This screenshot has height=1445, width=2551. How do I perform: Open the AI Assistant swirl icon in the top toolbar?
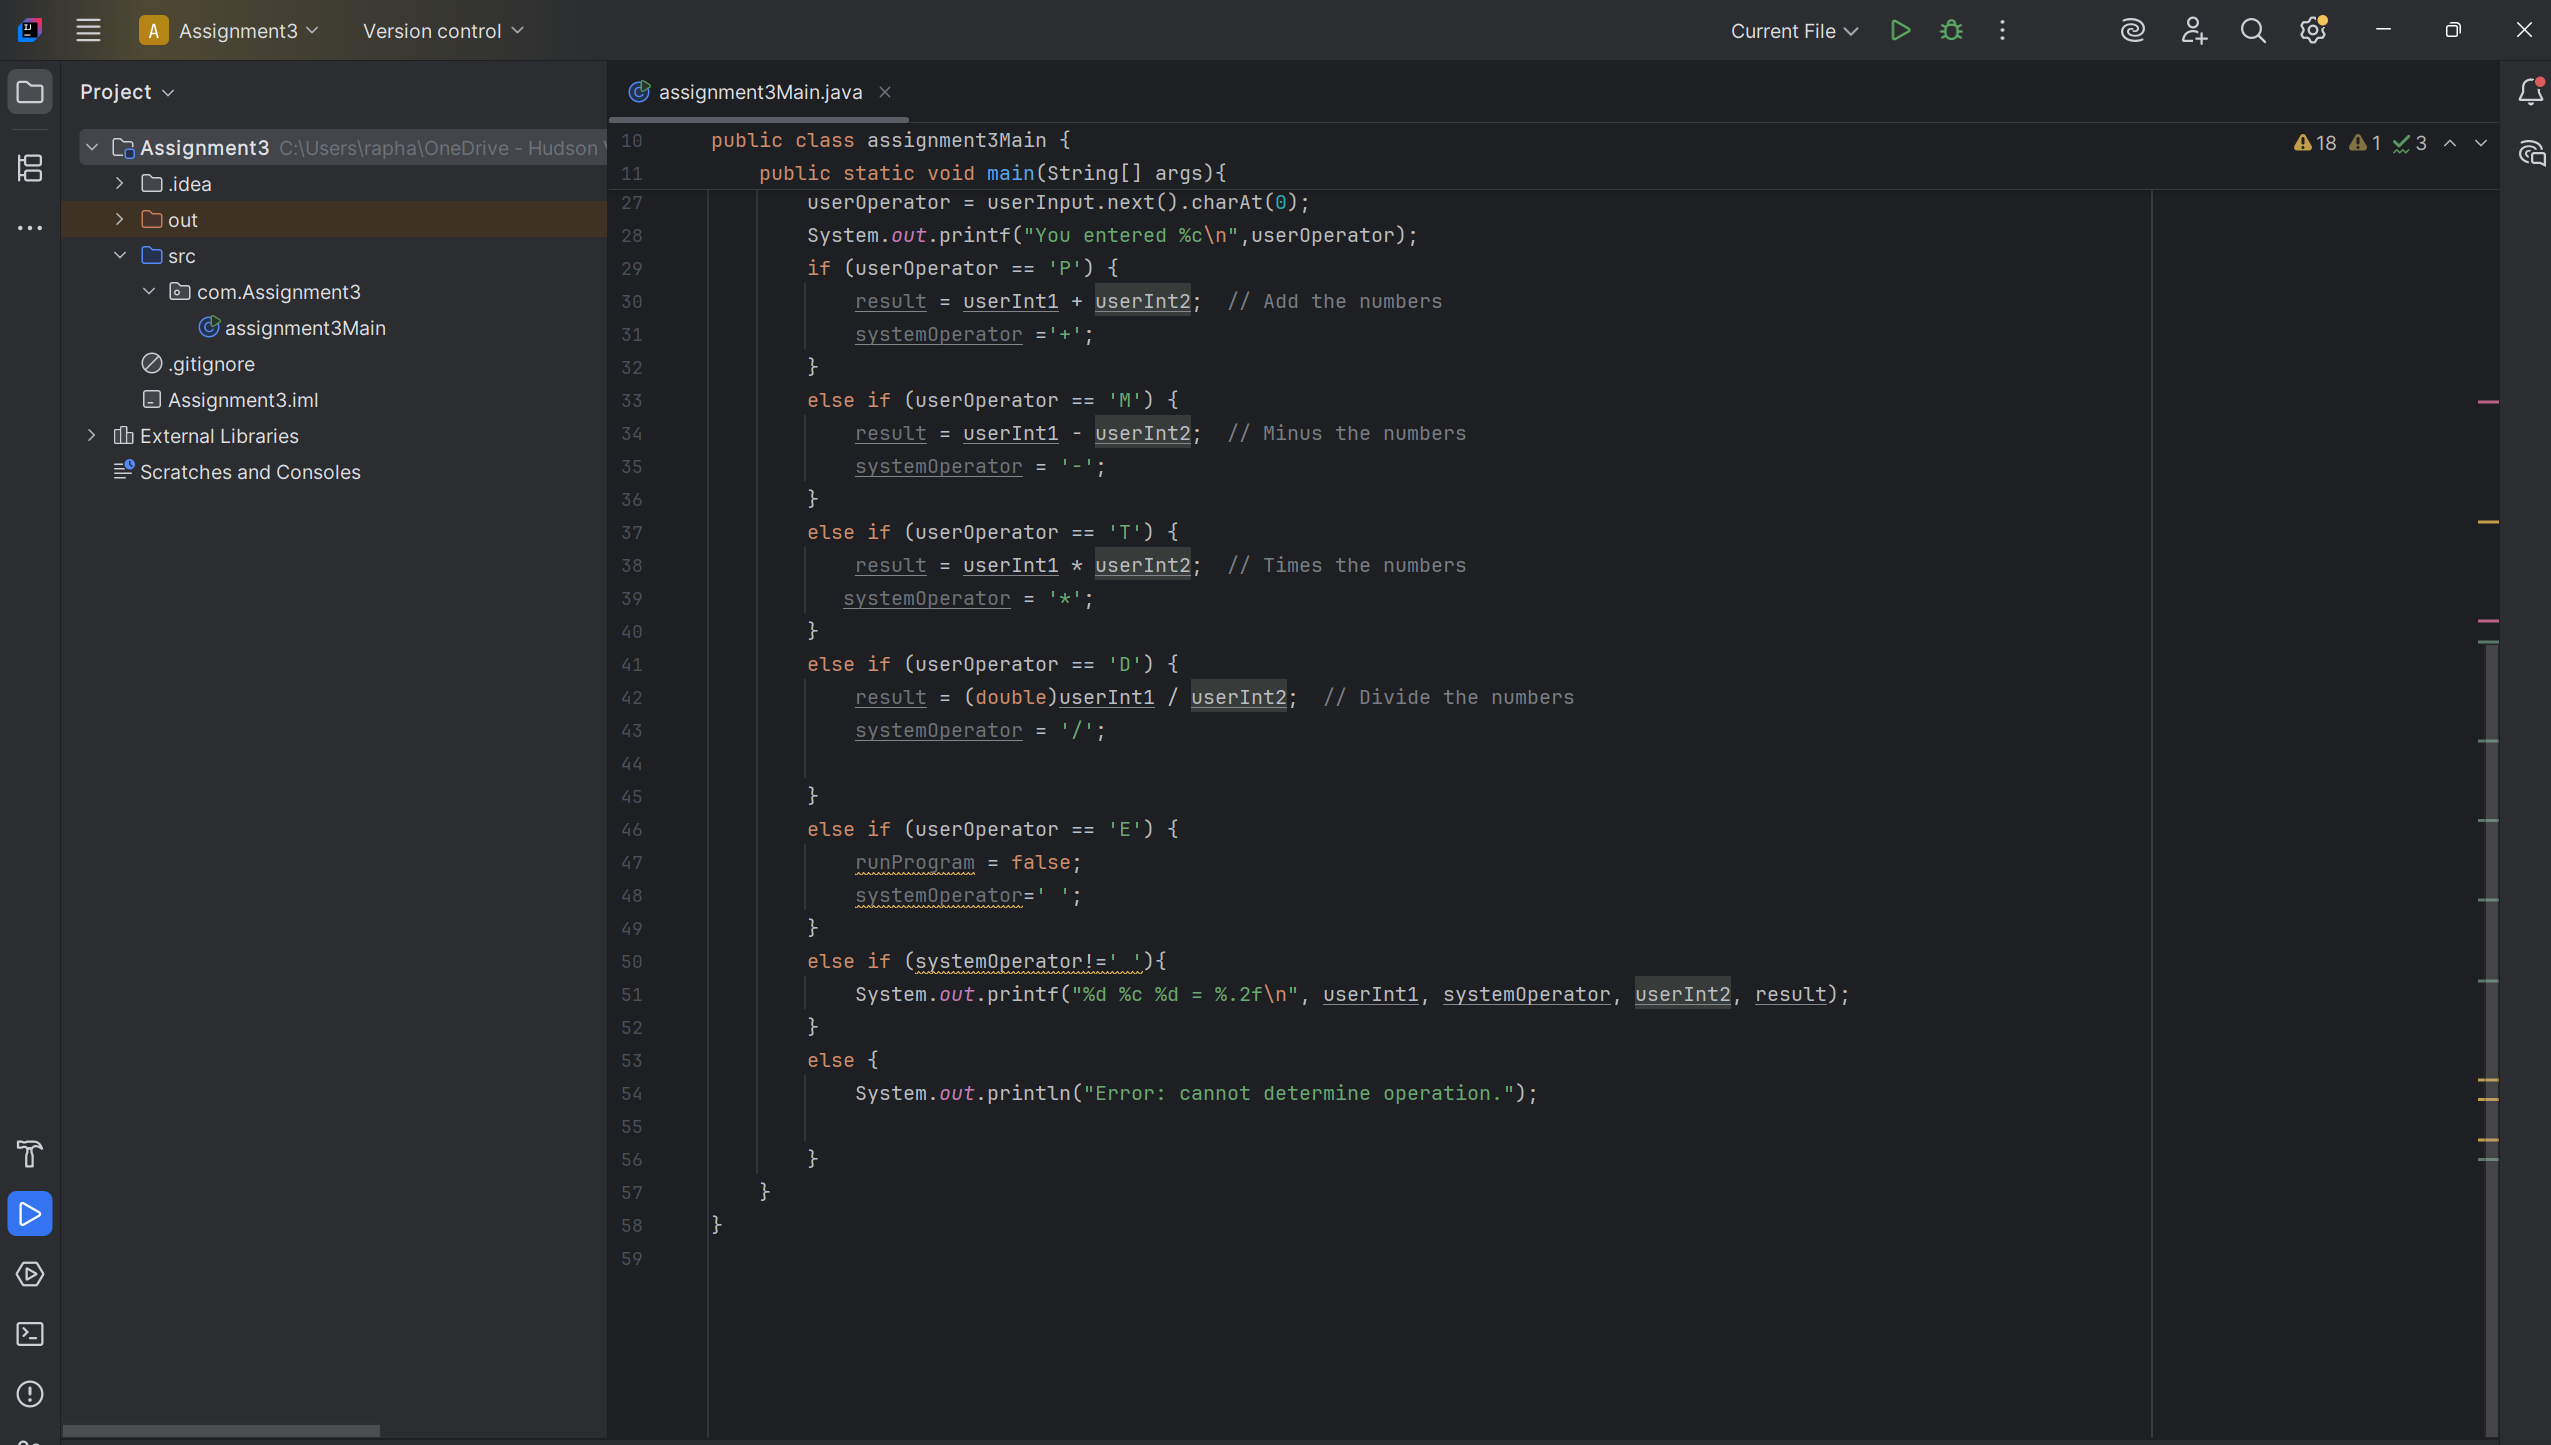click(2132, 31)
